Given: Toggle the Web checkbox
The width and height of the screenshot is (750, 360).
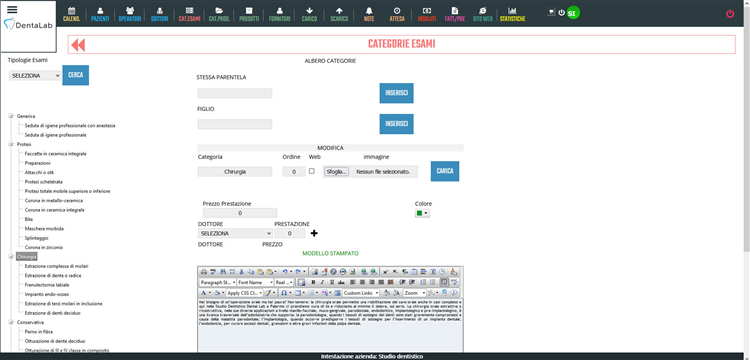Looking at the screenshot, I should pos(312,171).
